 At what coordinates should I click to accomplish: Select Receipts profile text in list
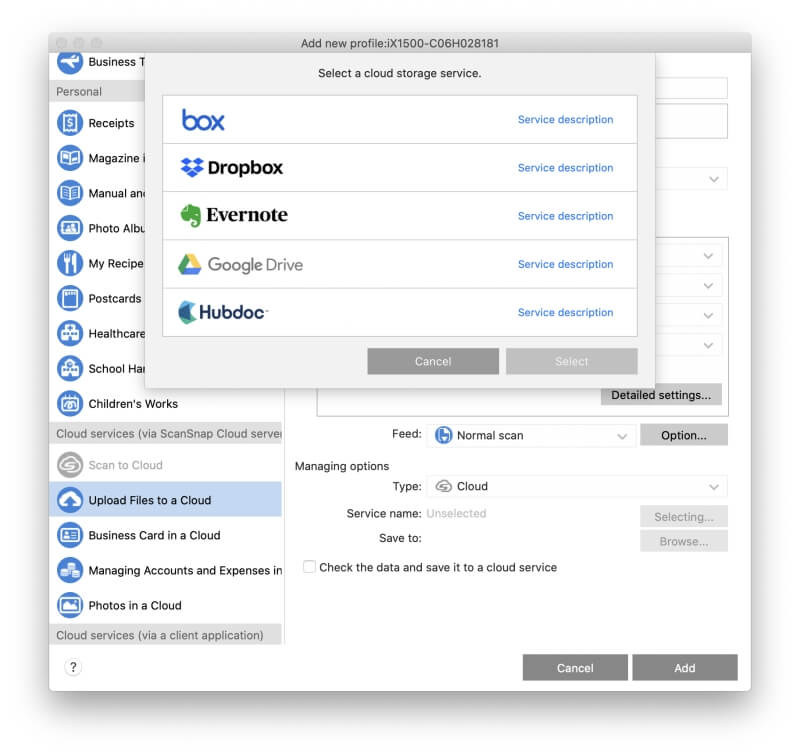[x=111, y=123]
